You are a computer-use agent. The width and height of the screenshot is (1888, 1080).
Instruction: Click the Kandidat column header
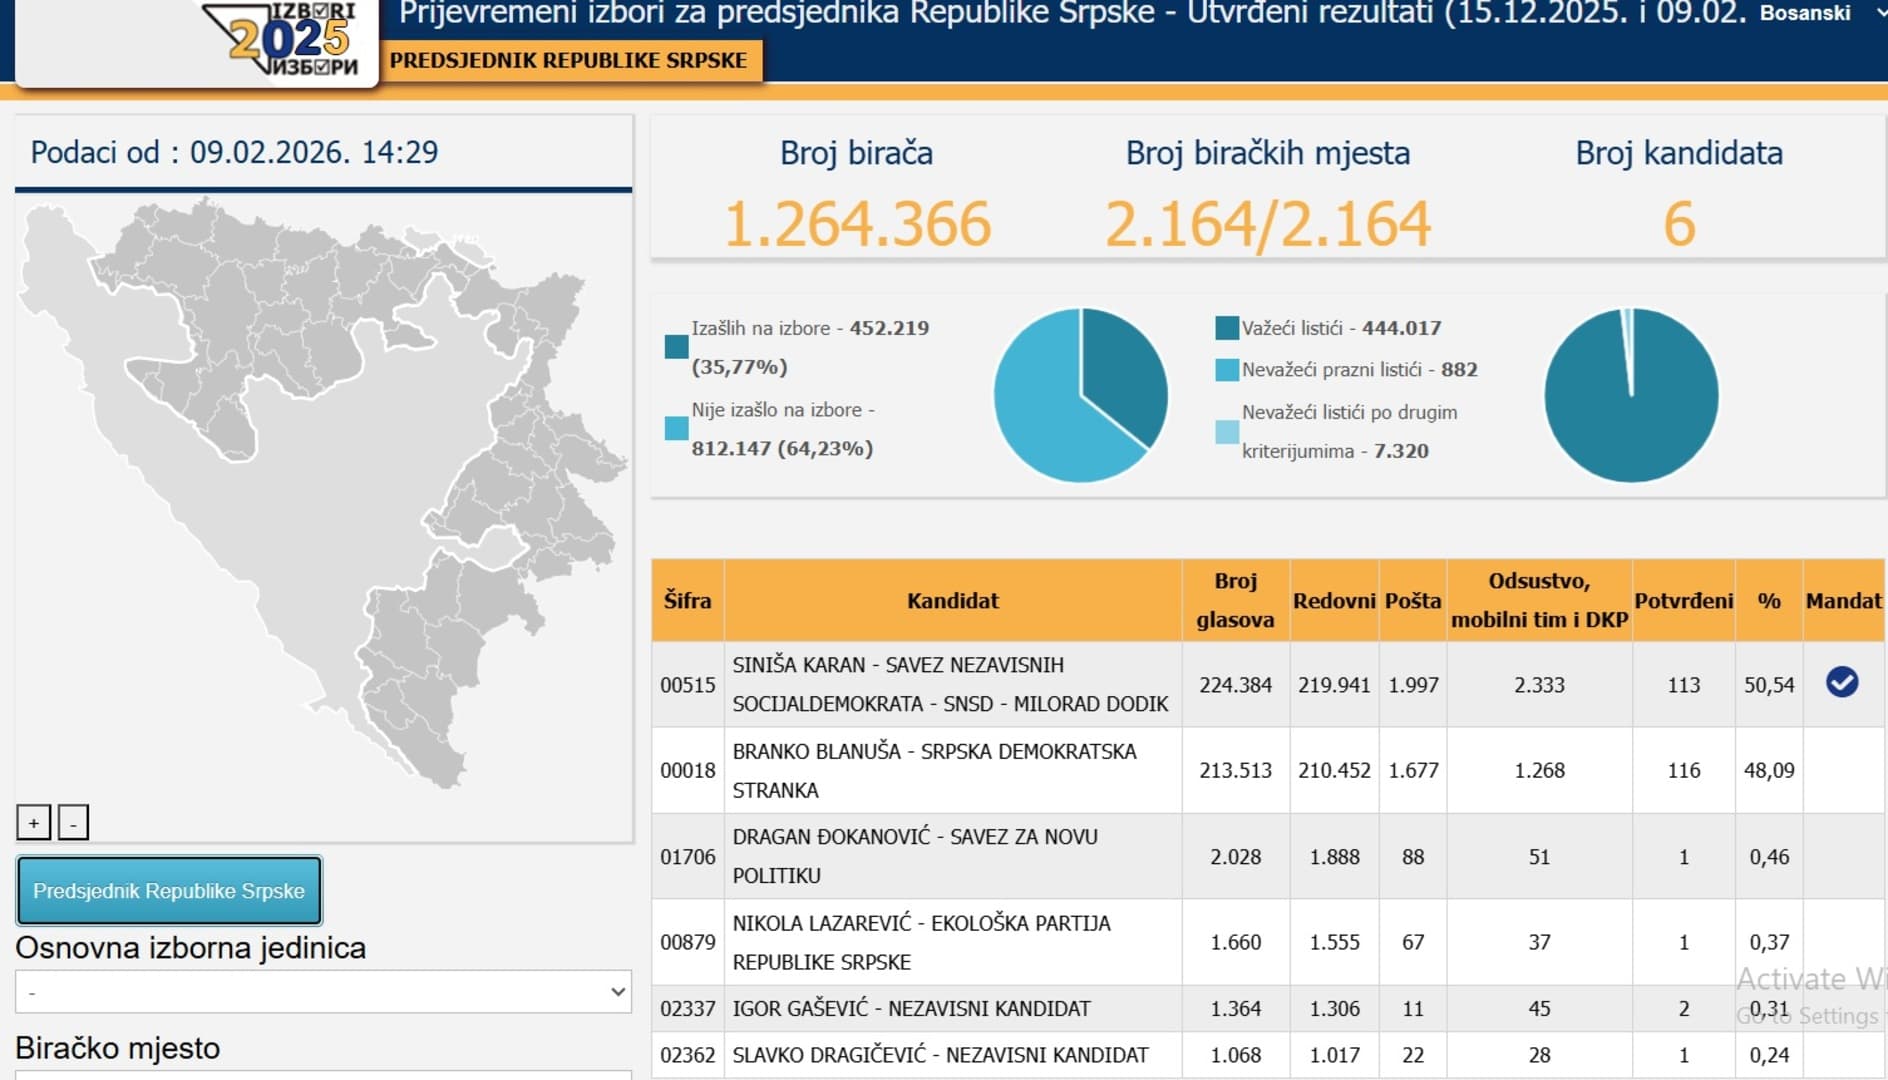[x=952, y=600]
